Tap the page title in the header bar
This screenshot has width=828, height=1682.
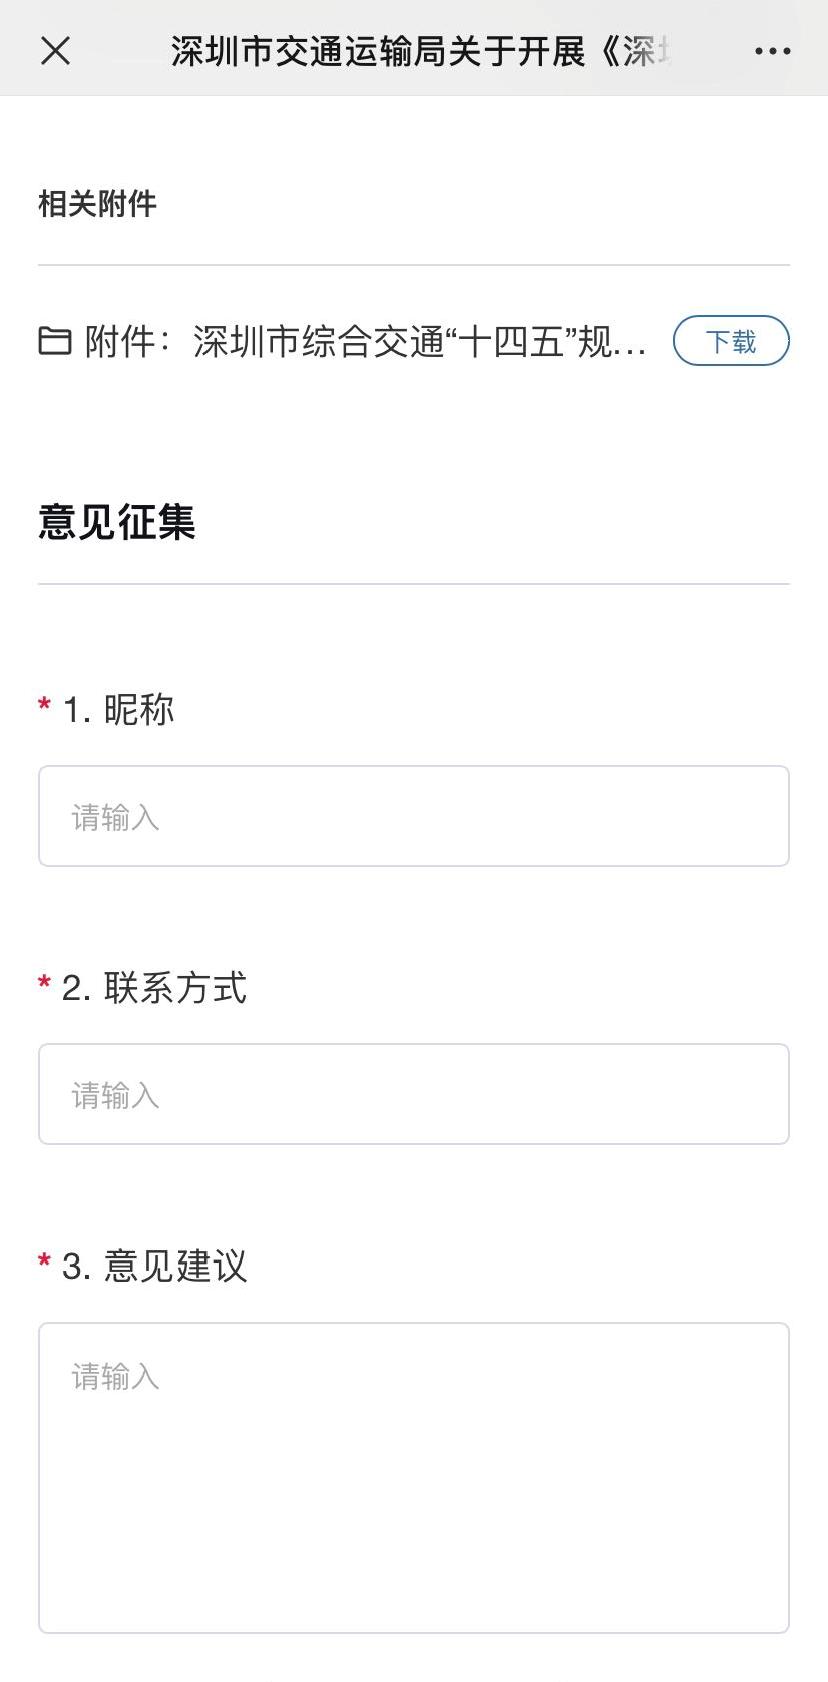click(420, 51)
